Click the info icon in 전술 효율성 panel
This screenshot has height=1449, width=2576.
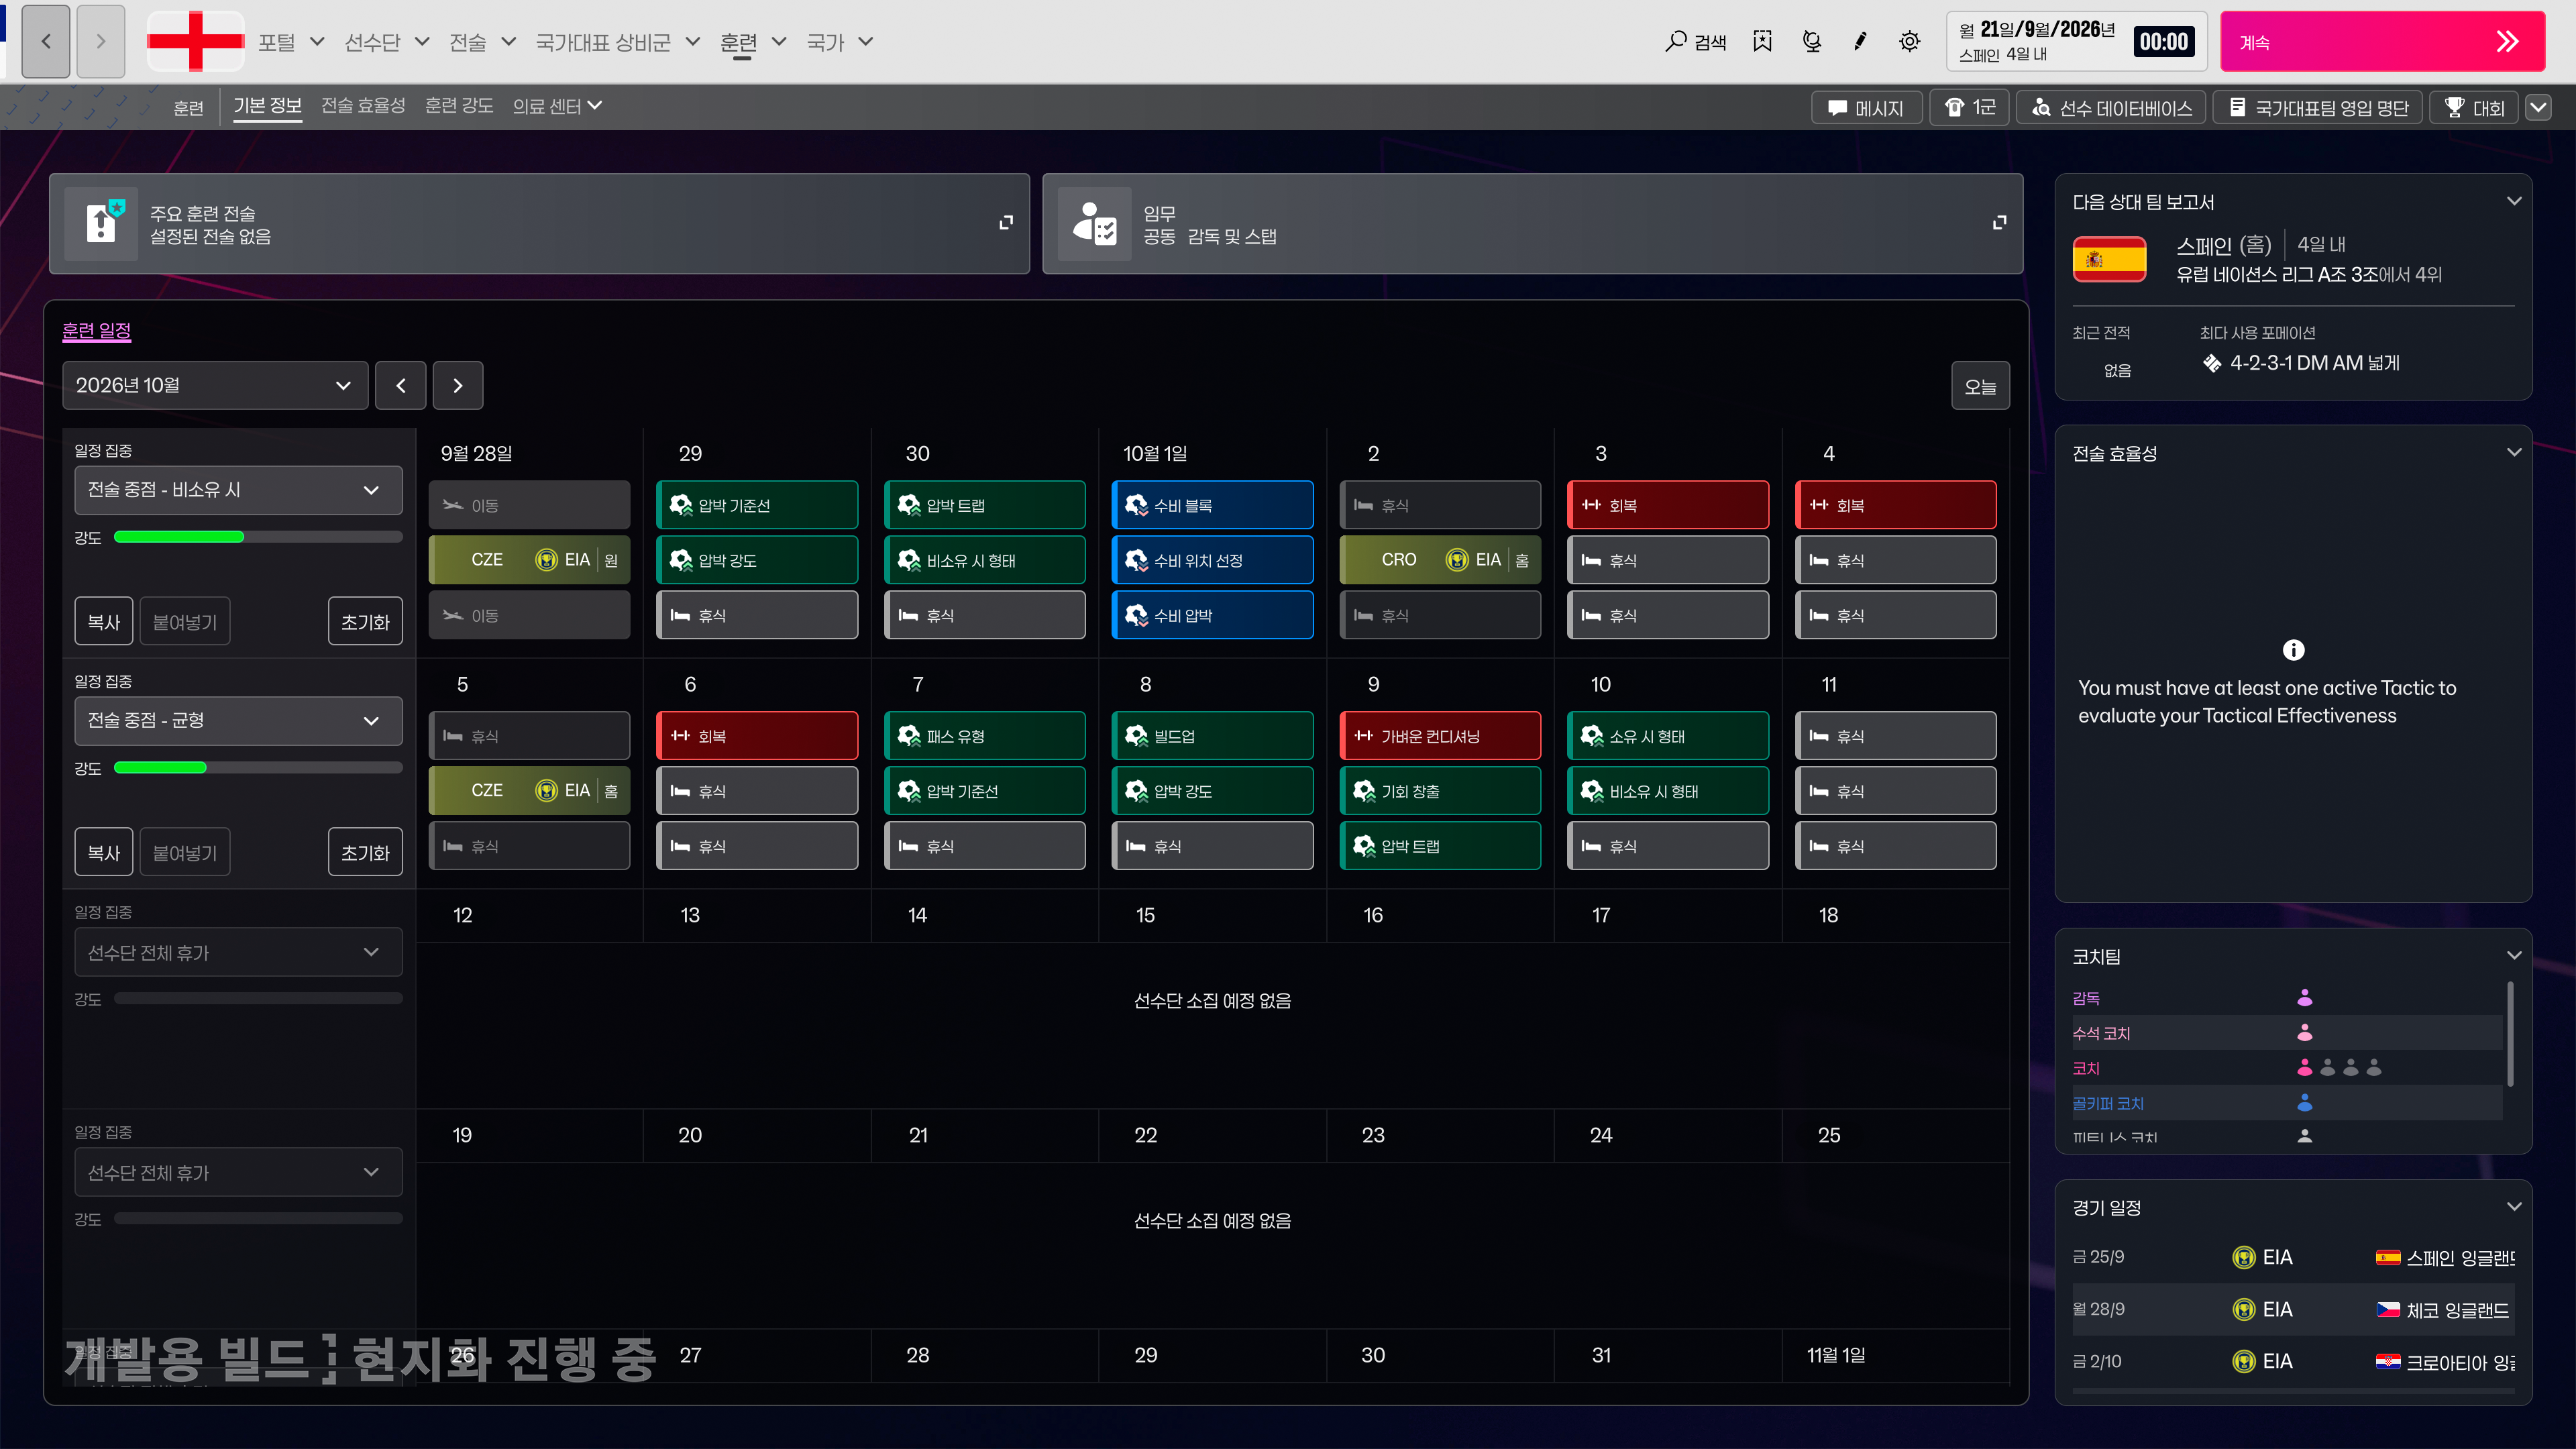tap(2293, 650)
